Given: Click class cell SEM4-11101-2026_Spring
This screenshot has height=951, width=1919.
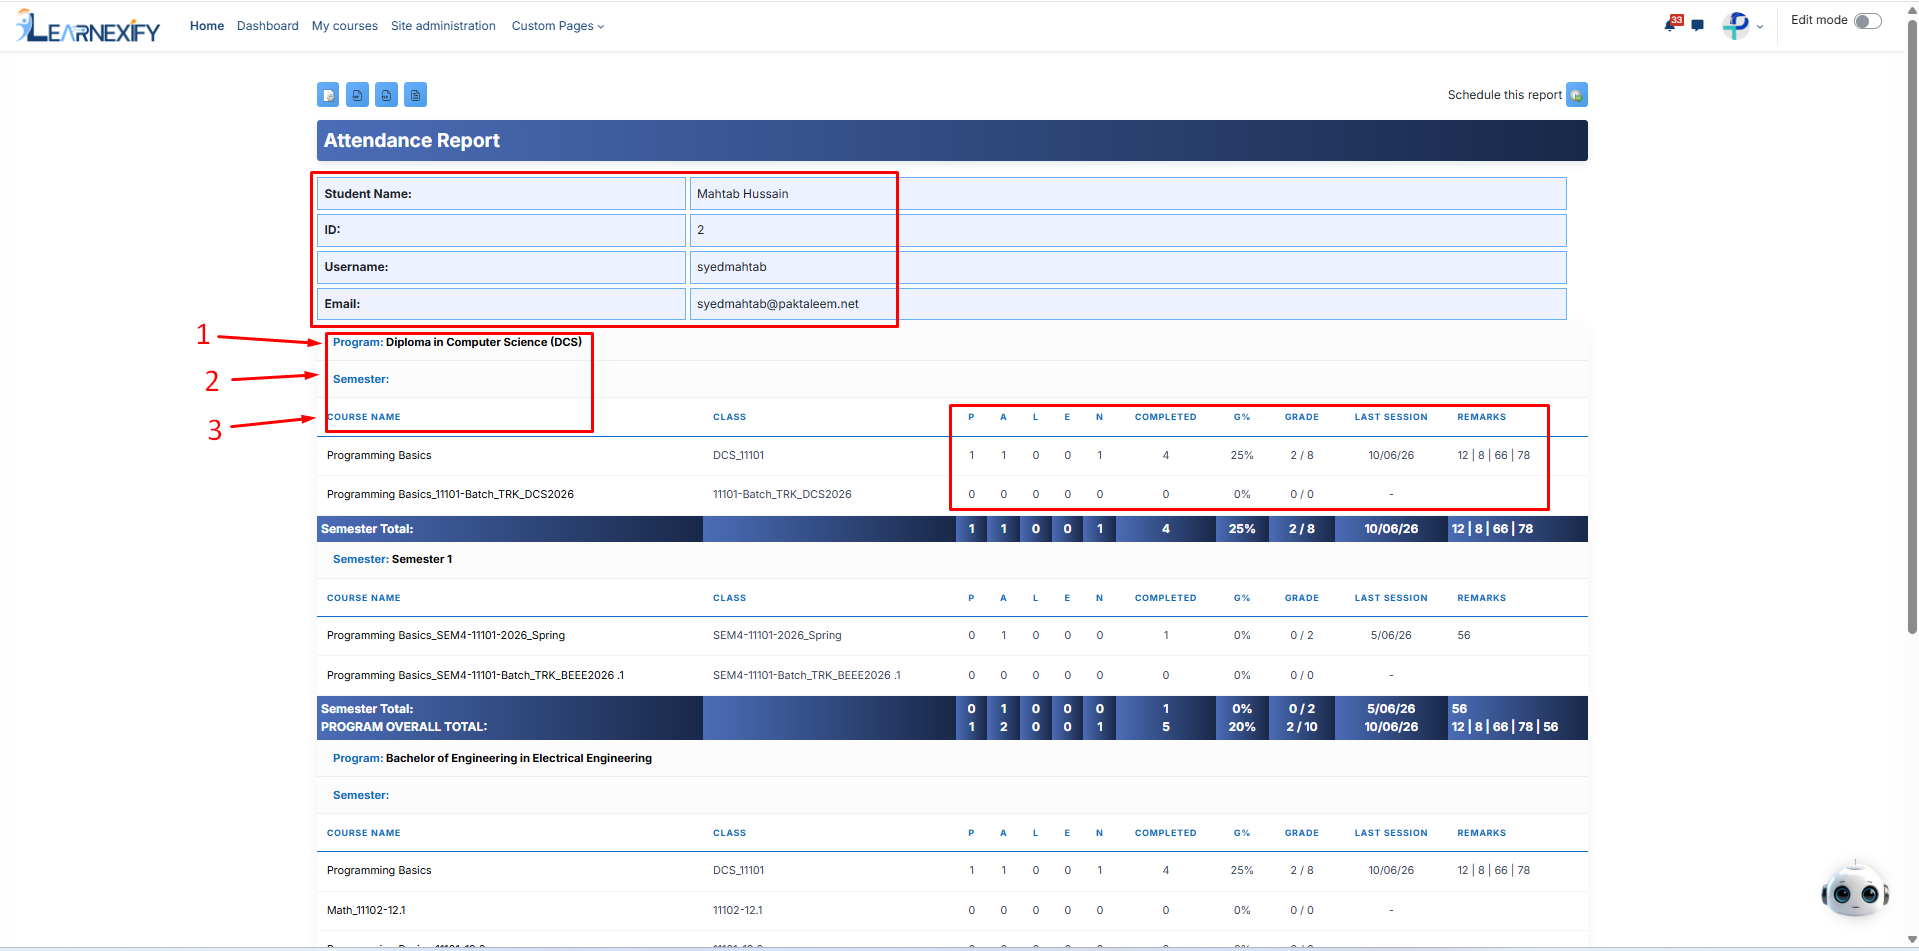Looking at the screenshot, I should (x=777, y=635).
